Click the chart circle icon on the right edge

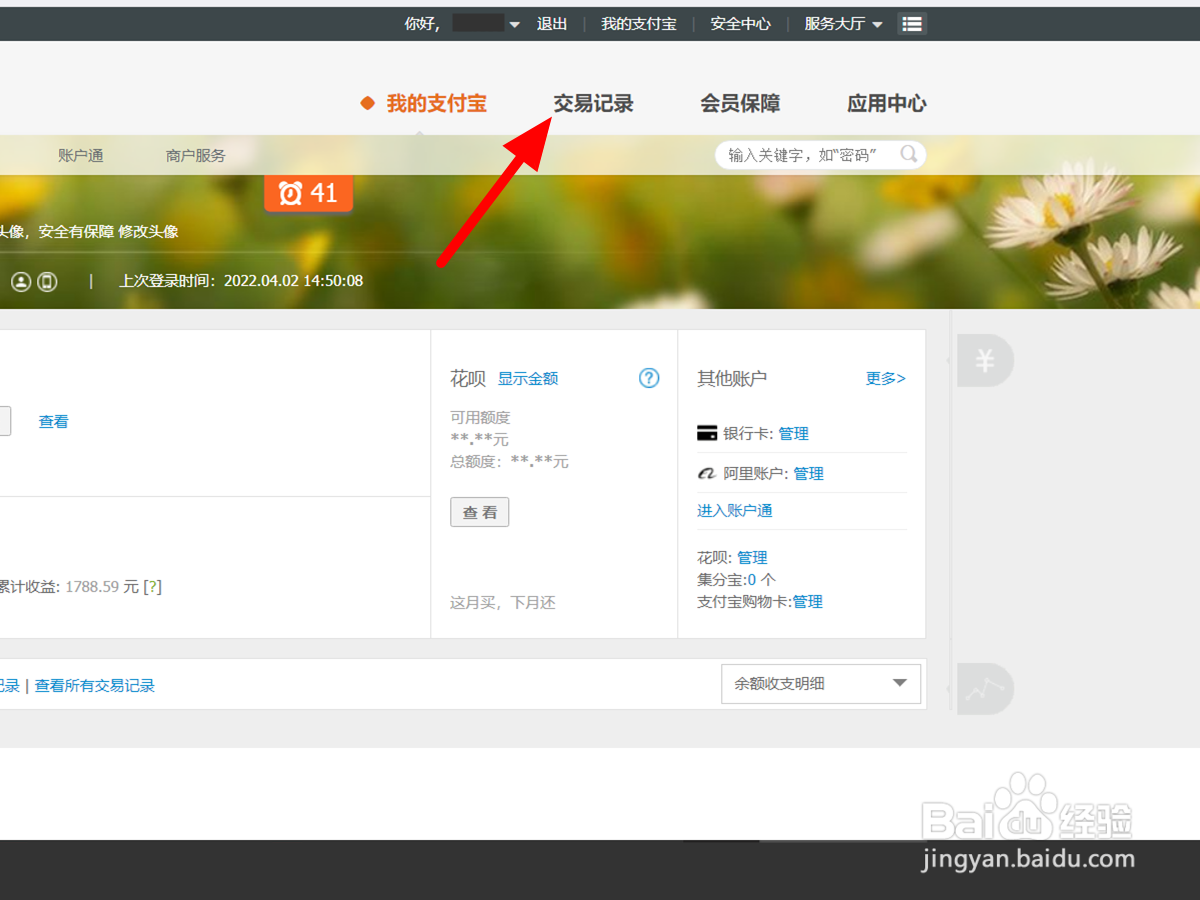[985, 688]
